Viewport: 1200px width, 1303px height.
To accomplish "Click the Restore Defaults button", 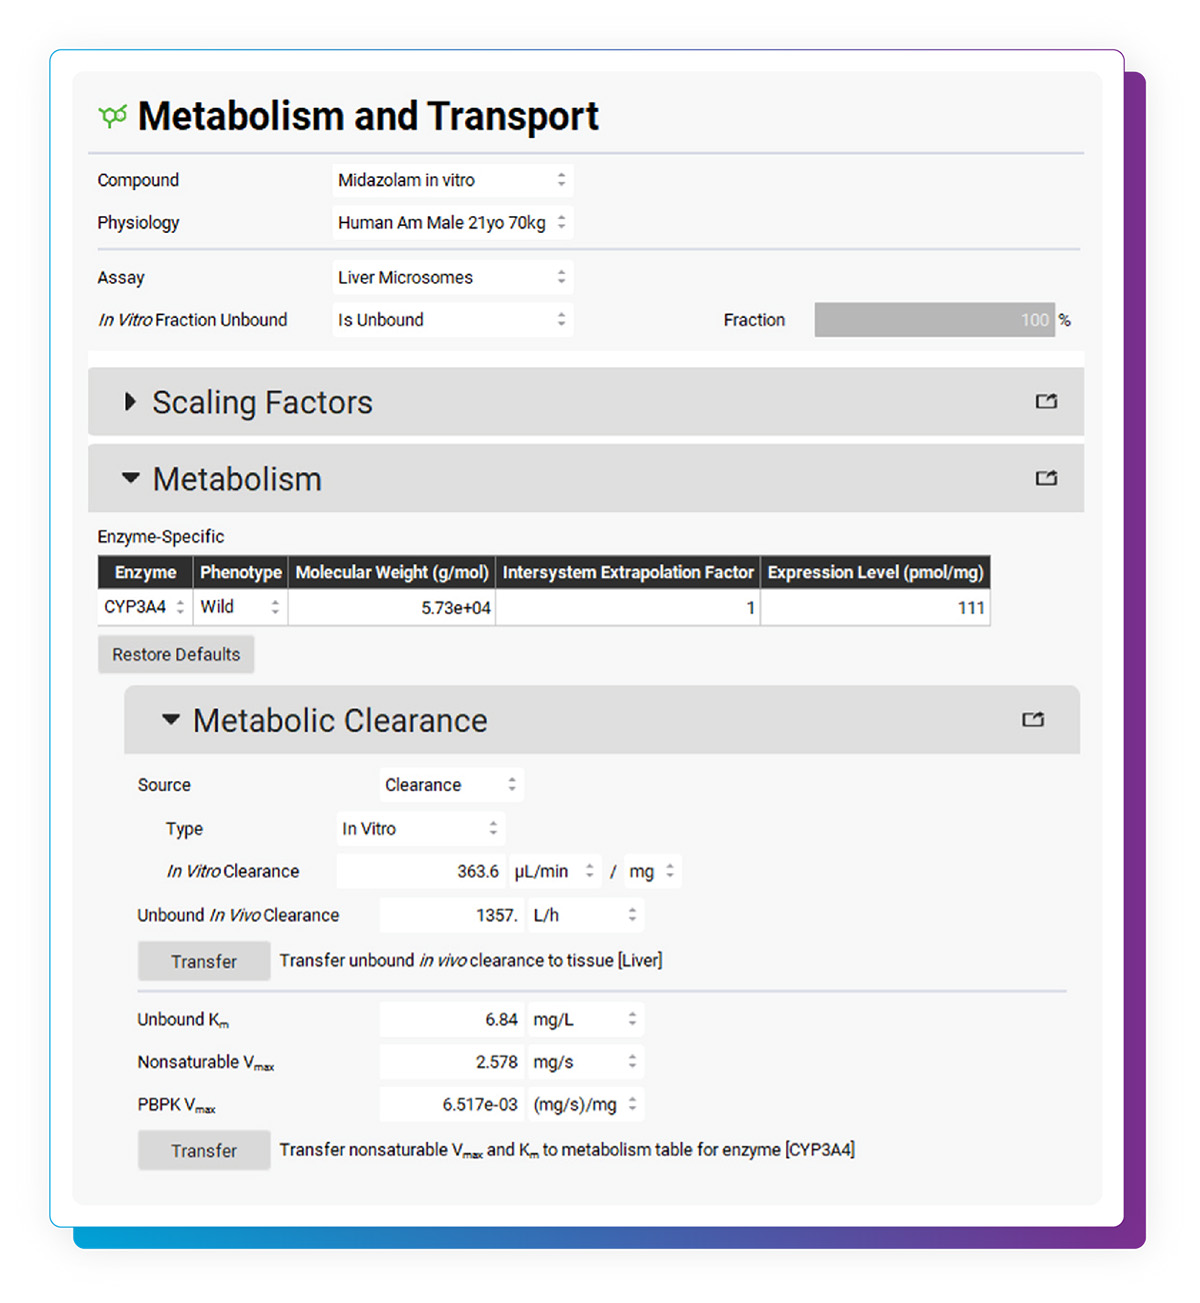I will [175, 654].
